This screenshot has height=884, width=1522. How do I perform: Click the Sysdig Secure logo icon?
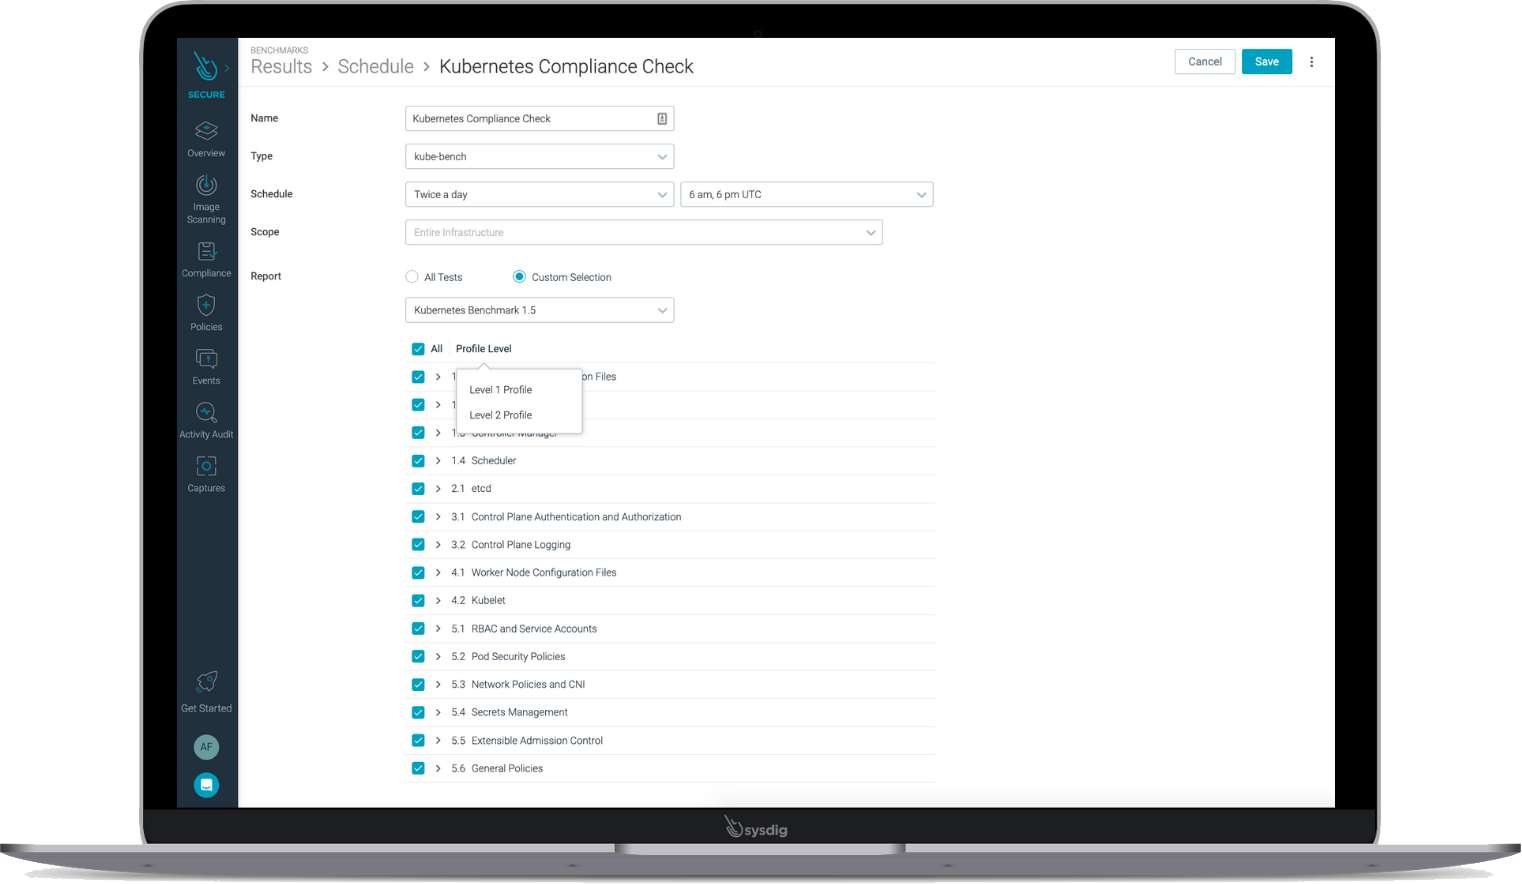(x=205, y=67)
